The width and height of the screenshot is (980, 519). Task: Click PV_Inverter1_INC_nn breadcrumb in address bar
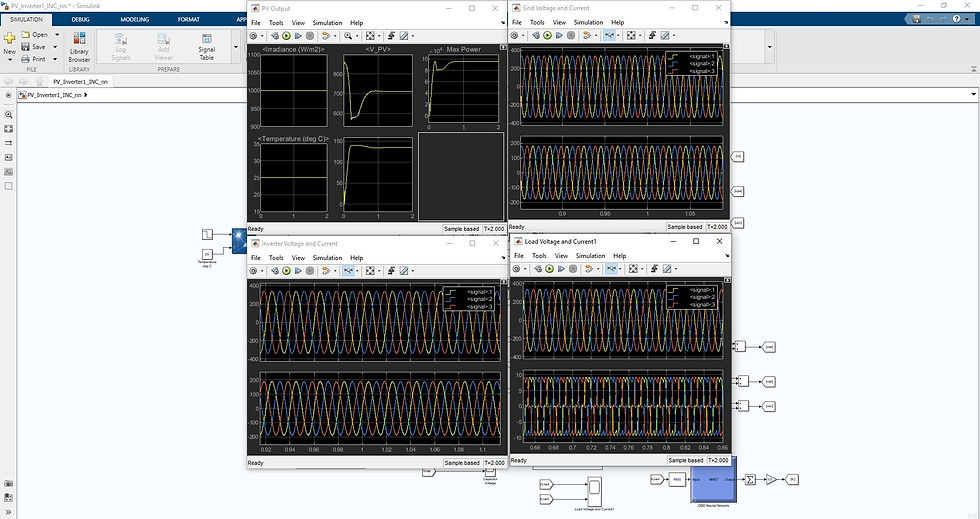pos(54,95)
